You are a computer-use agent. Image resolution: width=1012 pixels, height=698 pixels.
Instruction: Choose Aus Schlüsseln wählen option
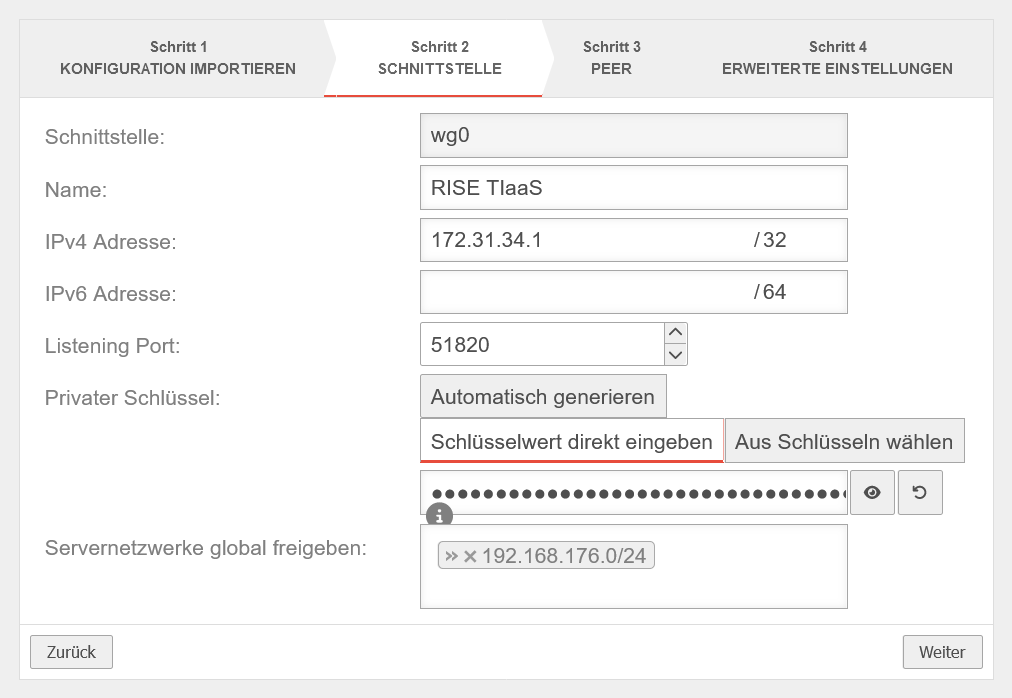(844, 441)
